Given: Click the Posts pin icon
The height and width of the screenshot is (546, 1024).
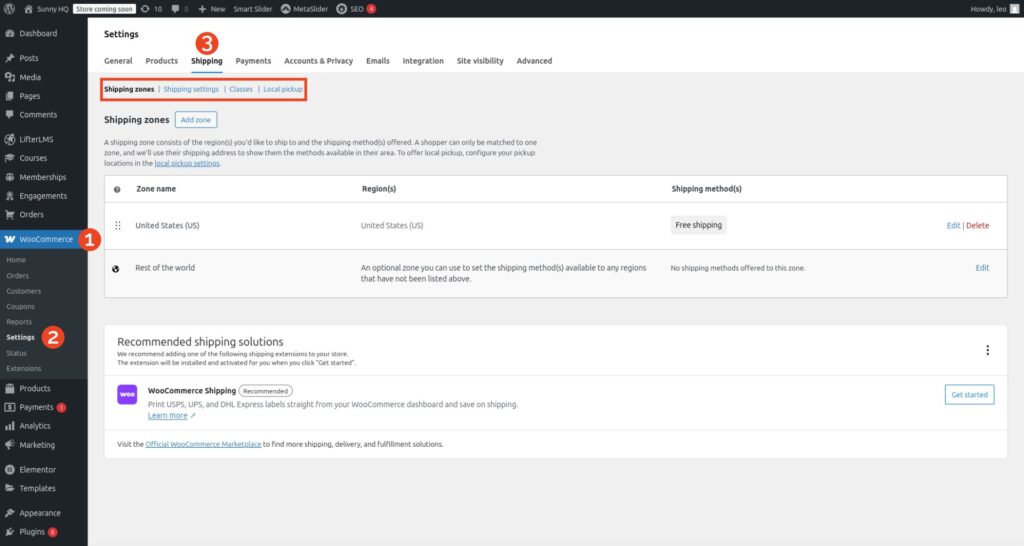Looking at the screenshot, I should click(x=10, y=58).
